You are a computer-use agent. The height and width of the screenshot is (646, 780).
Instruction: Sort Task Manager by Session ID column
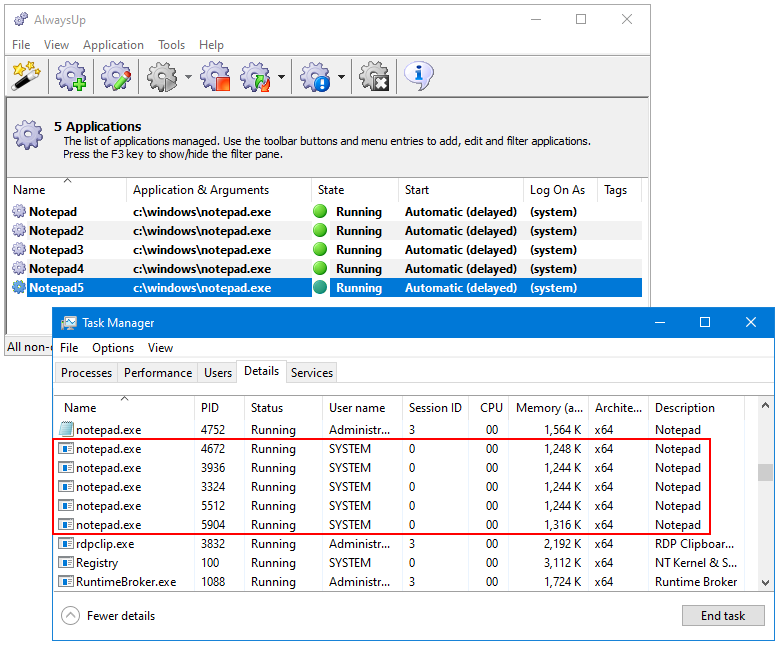(435, 408)
